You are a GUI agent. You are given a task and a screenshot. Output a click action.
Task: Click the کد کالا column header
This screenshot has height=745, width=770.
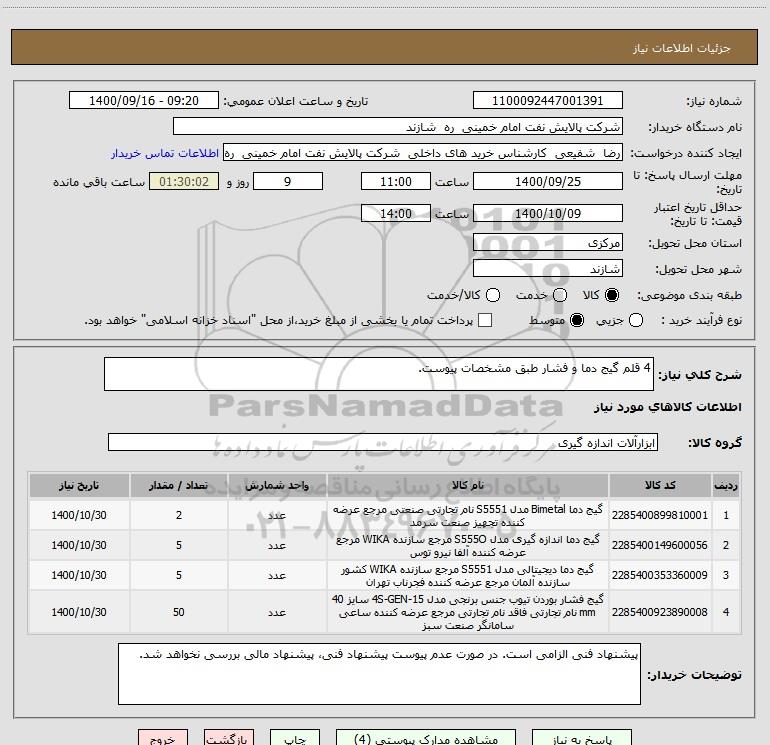coord(660,485)
